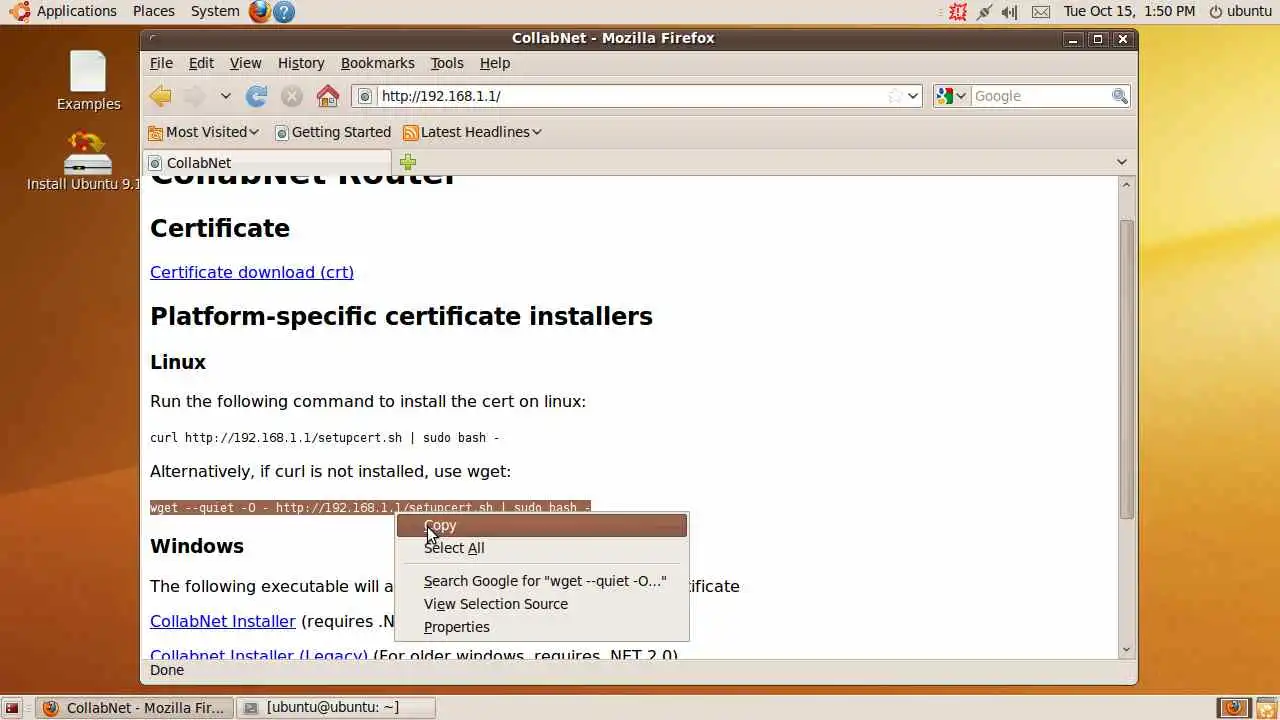Click inside the URL address field
The width and height of the screenshot is (1280, 720).
click(x=632, y=96)
